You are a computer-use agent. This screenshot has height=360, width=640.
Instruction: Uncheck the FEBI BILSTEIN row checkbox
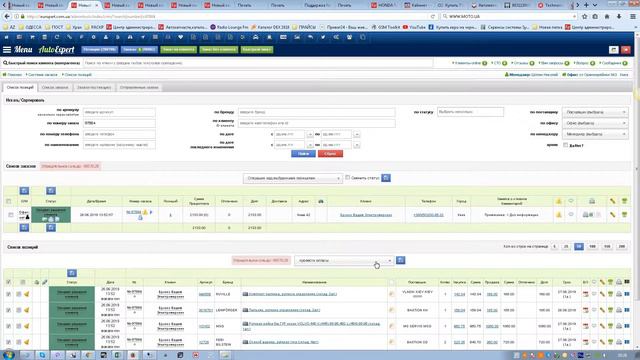point(9,342)
